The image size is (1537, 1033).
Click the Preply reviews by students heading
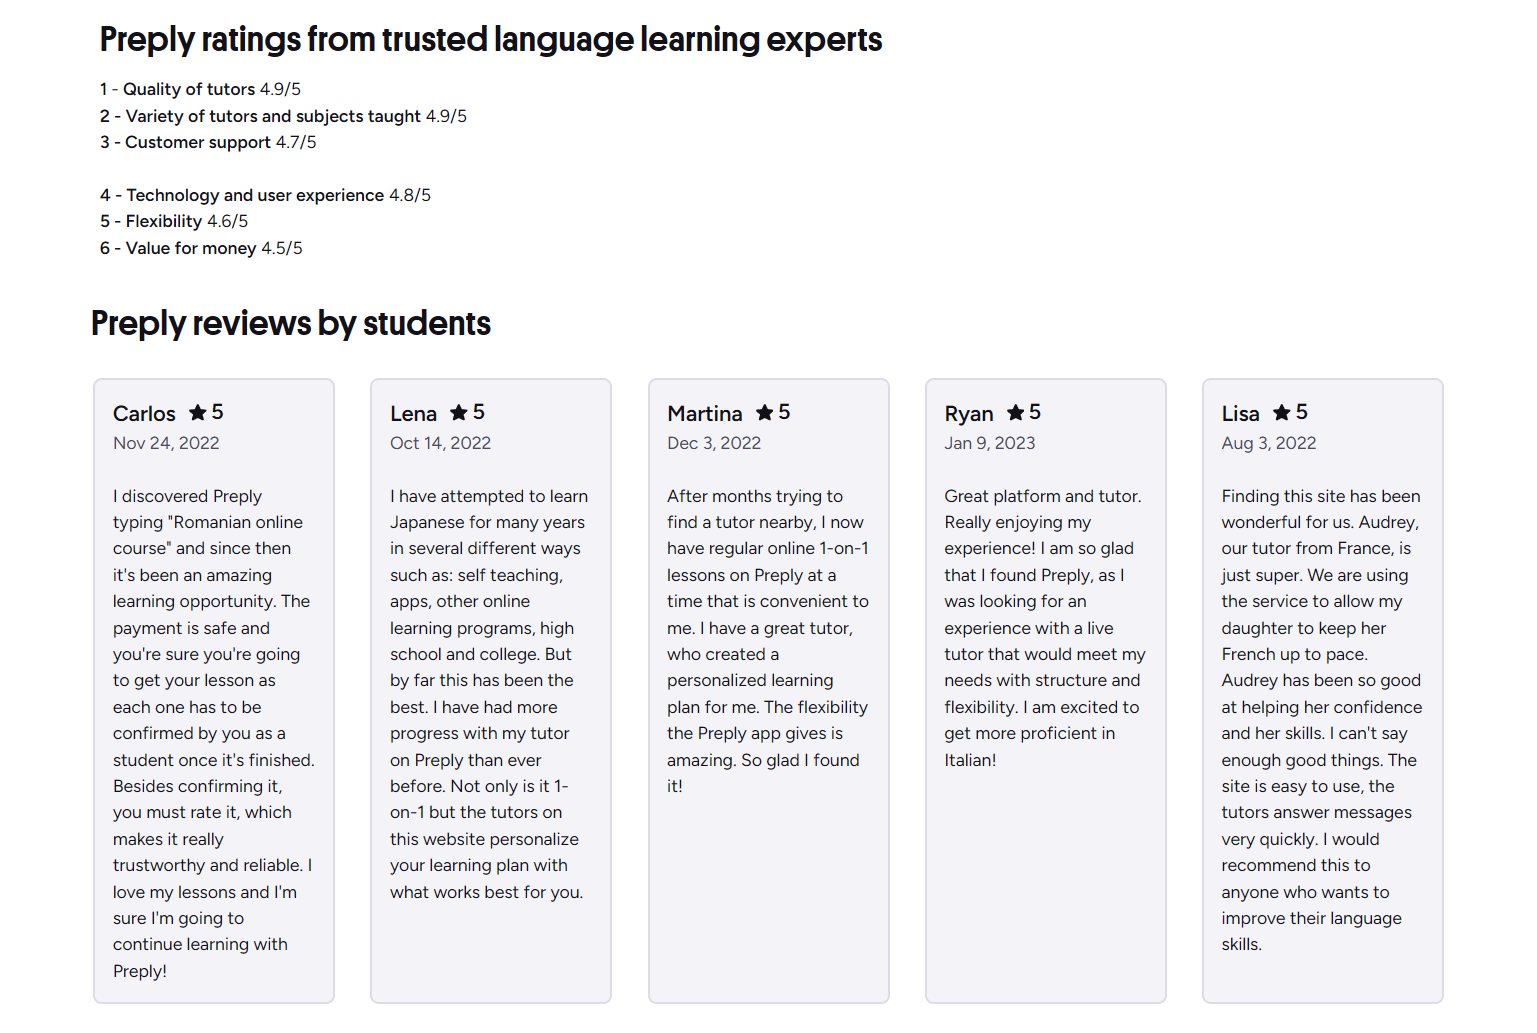[x=291, y=324]
